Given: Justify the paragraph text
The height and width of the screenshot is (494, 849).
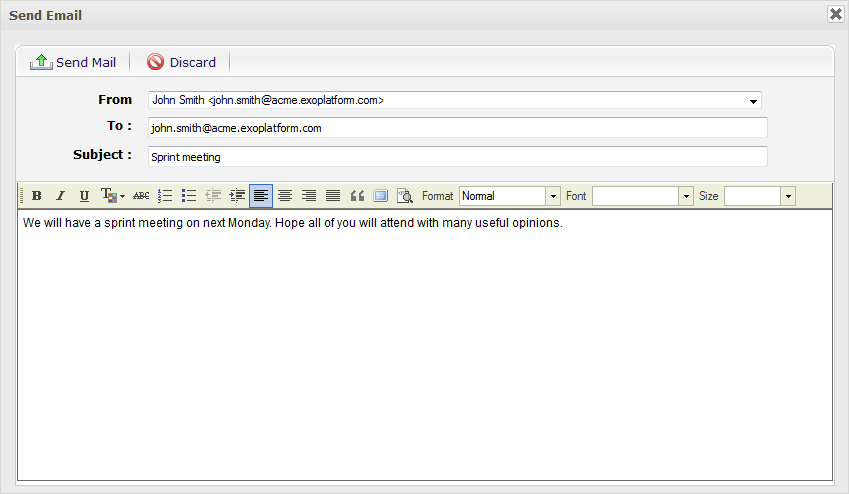Looking at the screenshot, I should (x=333, y=196).
